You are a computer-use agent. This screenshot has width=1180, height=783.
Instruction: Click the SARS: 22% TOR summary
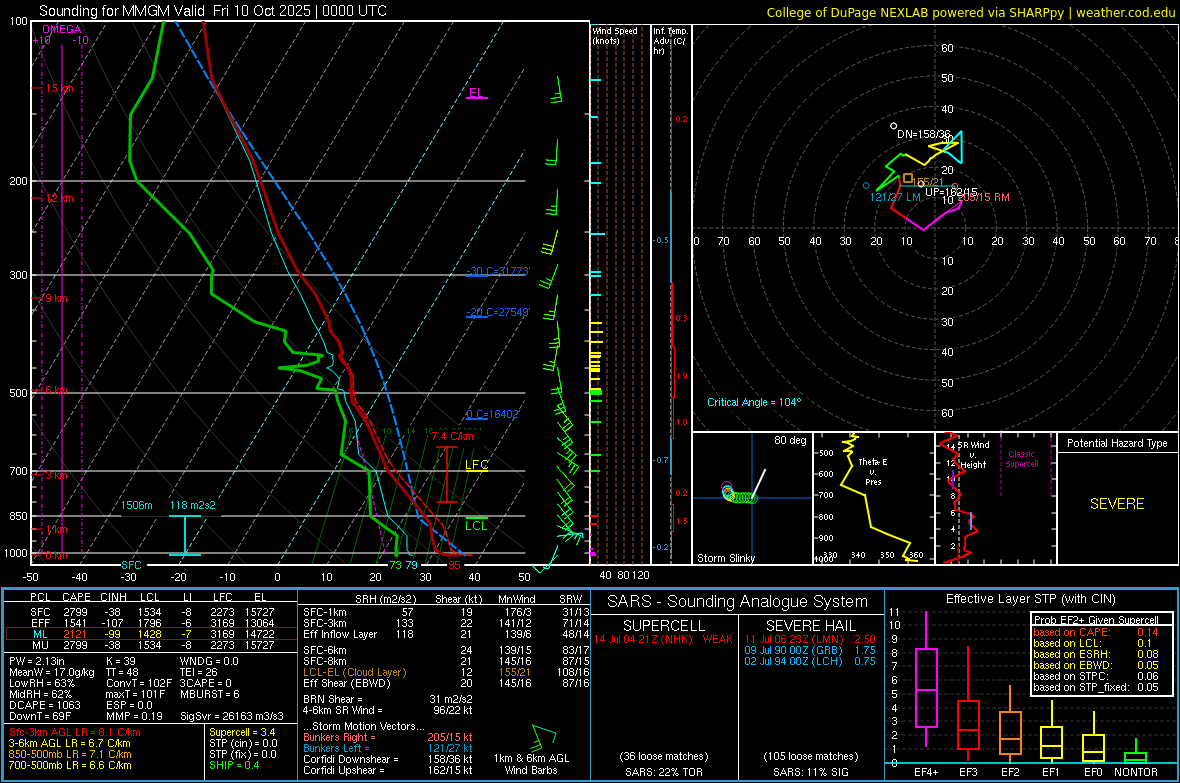tap(663, 772)
